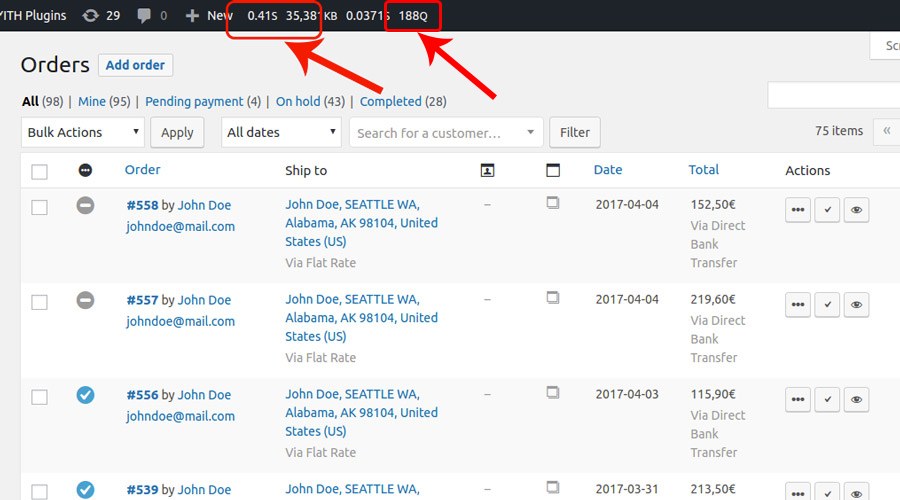The height and width of the screenshot is (500, 900).
Task: Complete order #556 with checkmark button
Action: tap(827, 399)
